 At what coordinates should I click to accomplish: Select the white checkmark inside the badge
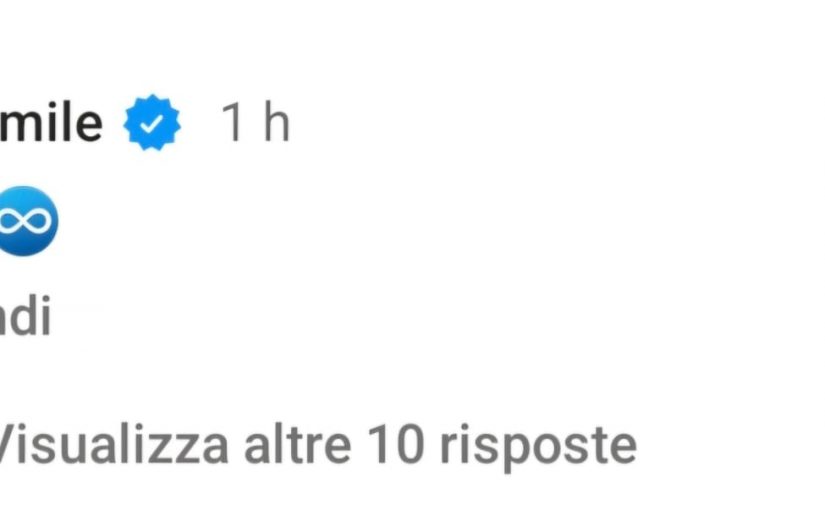152,124
